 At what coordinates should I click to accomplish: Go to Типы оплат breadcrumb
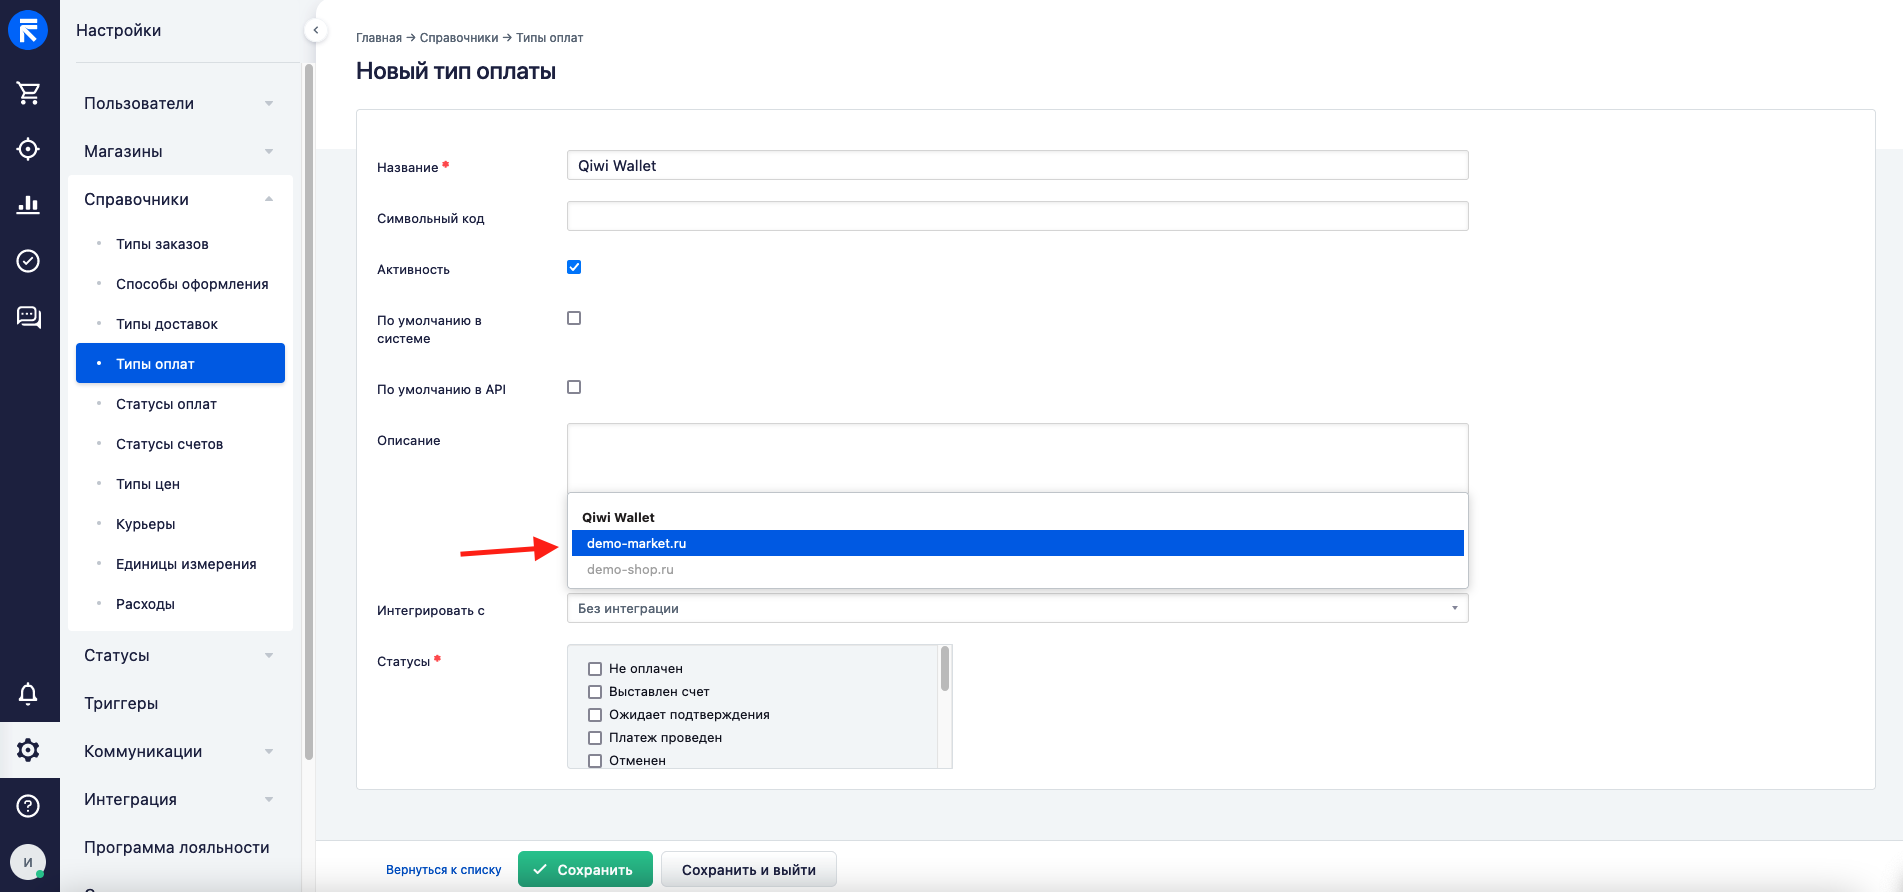click(x=549, y=38)
